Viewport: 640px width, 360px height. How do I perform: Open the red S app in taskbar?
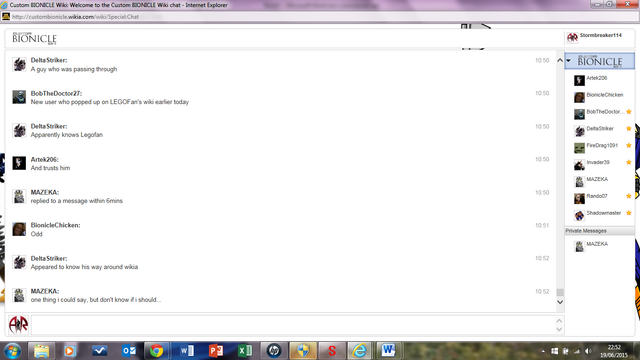click(332, 351)
